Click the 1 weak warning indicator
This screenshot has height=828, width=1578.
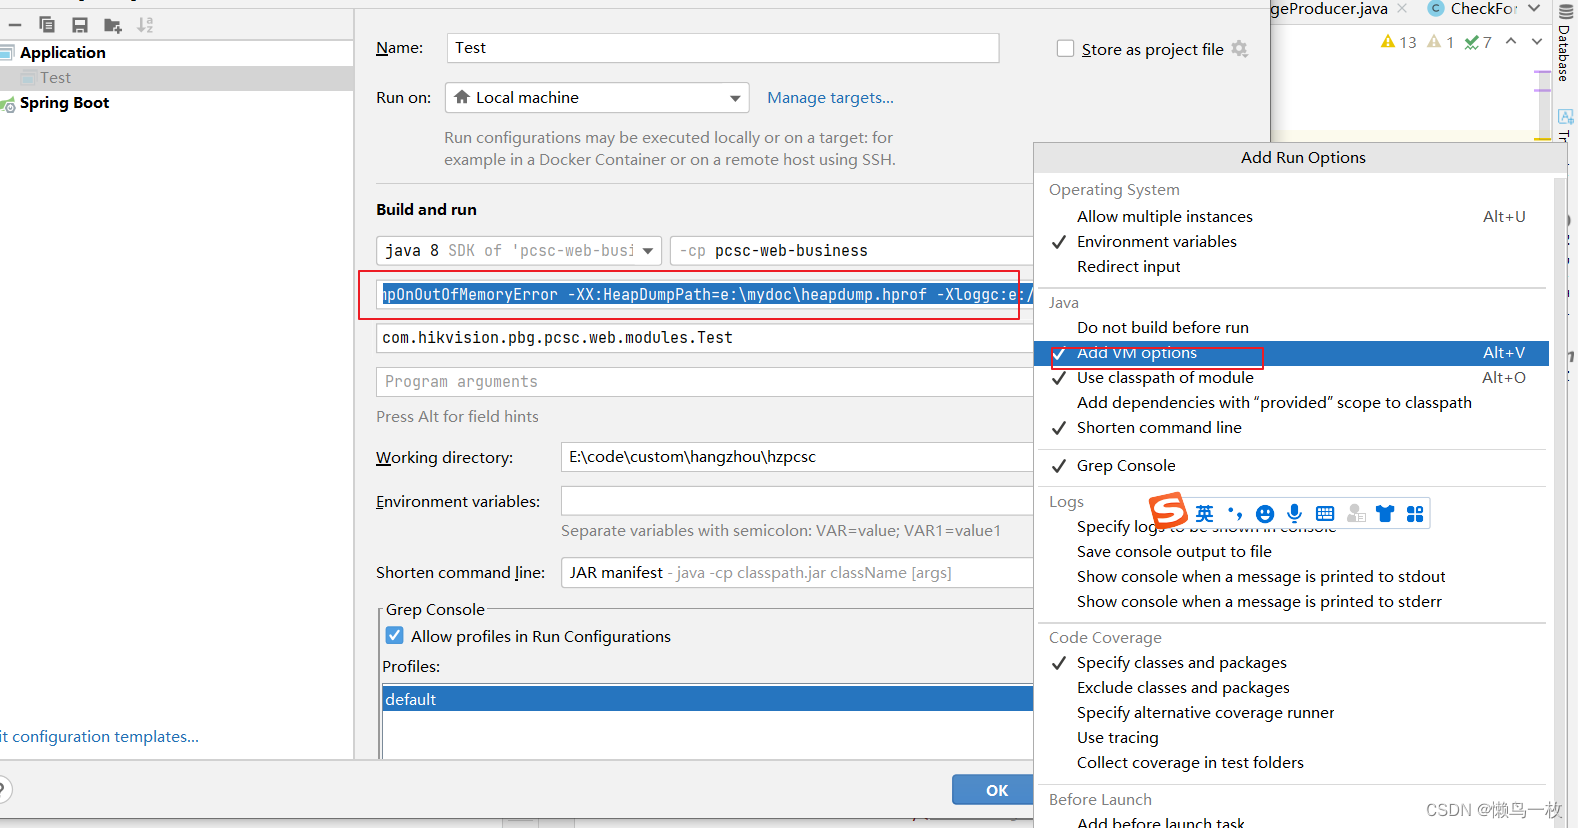[1441, 42]
